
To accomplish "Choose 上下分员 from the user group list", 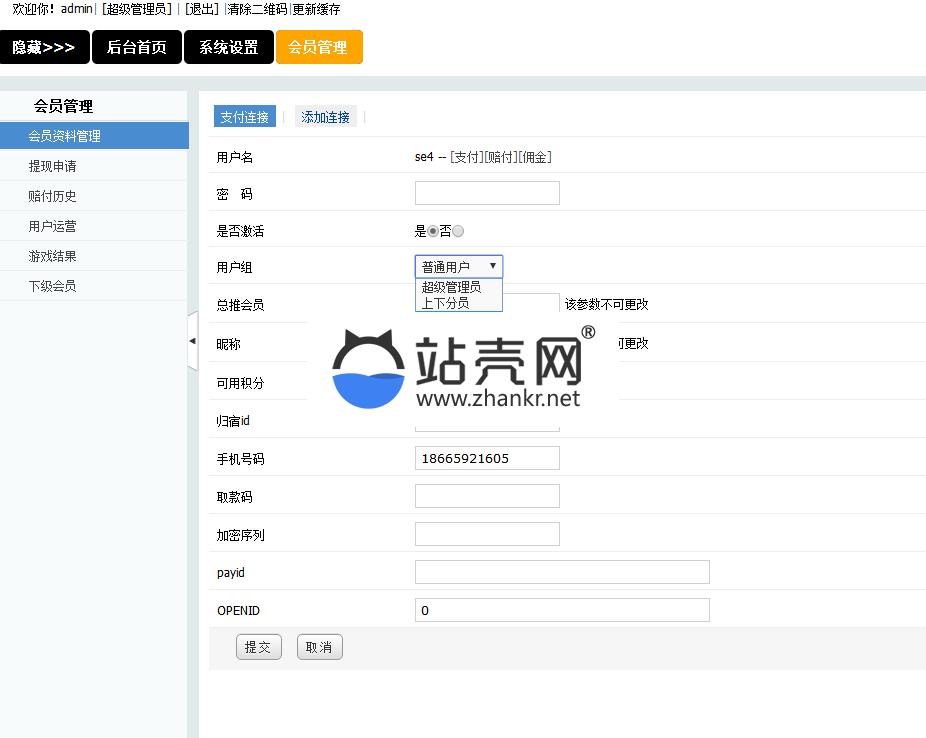I will pos(445,302).
